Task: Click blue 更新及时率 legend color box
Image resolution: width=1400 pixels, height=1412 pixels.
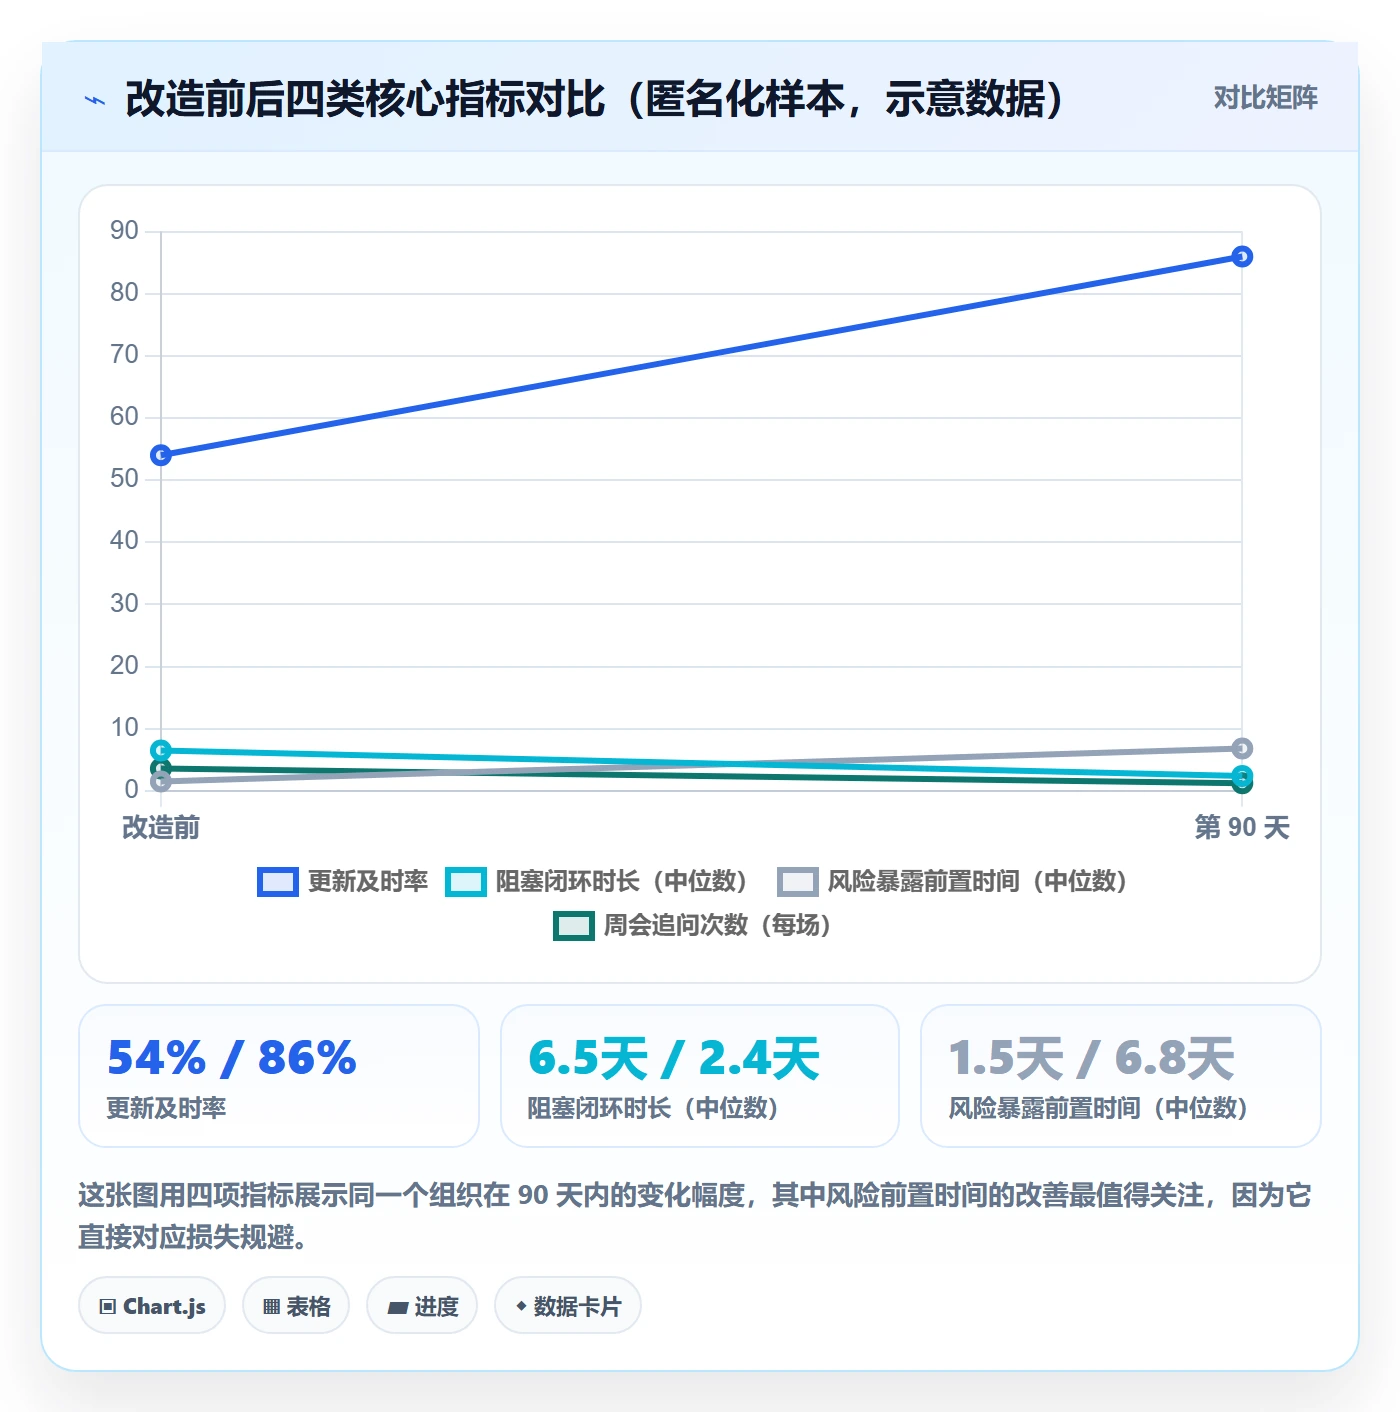Action: 278,881
